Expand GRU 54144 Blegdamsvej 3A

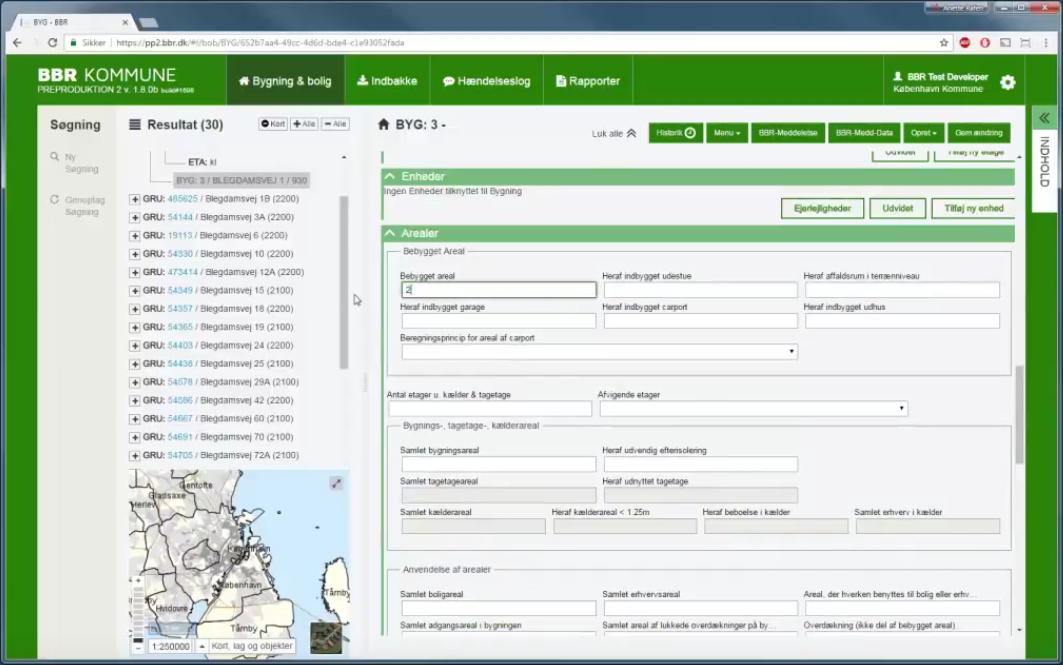tap(134, 218)
